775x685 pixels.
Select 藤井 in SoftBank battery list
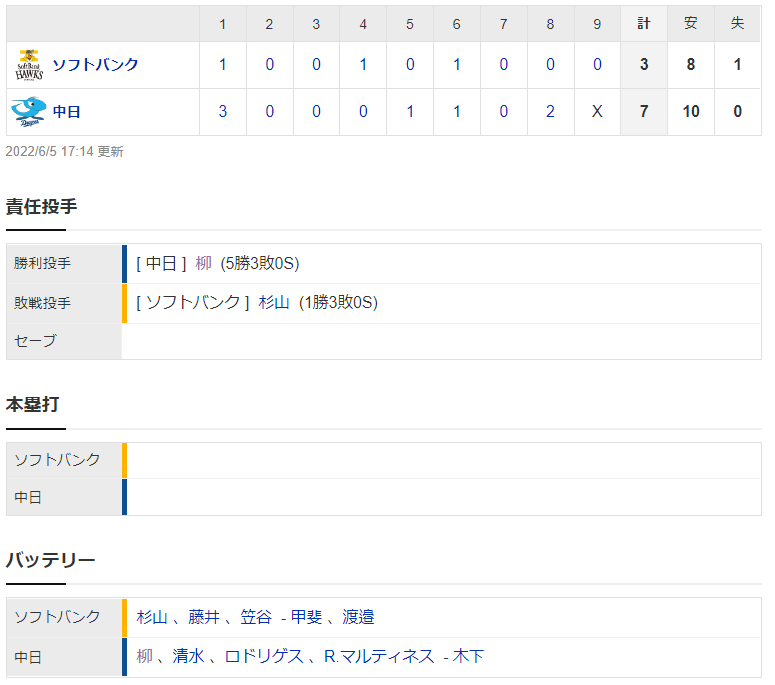[x=204, y=617]
